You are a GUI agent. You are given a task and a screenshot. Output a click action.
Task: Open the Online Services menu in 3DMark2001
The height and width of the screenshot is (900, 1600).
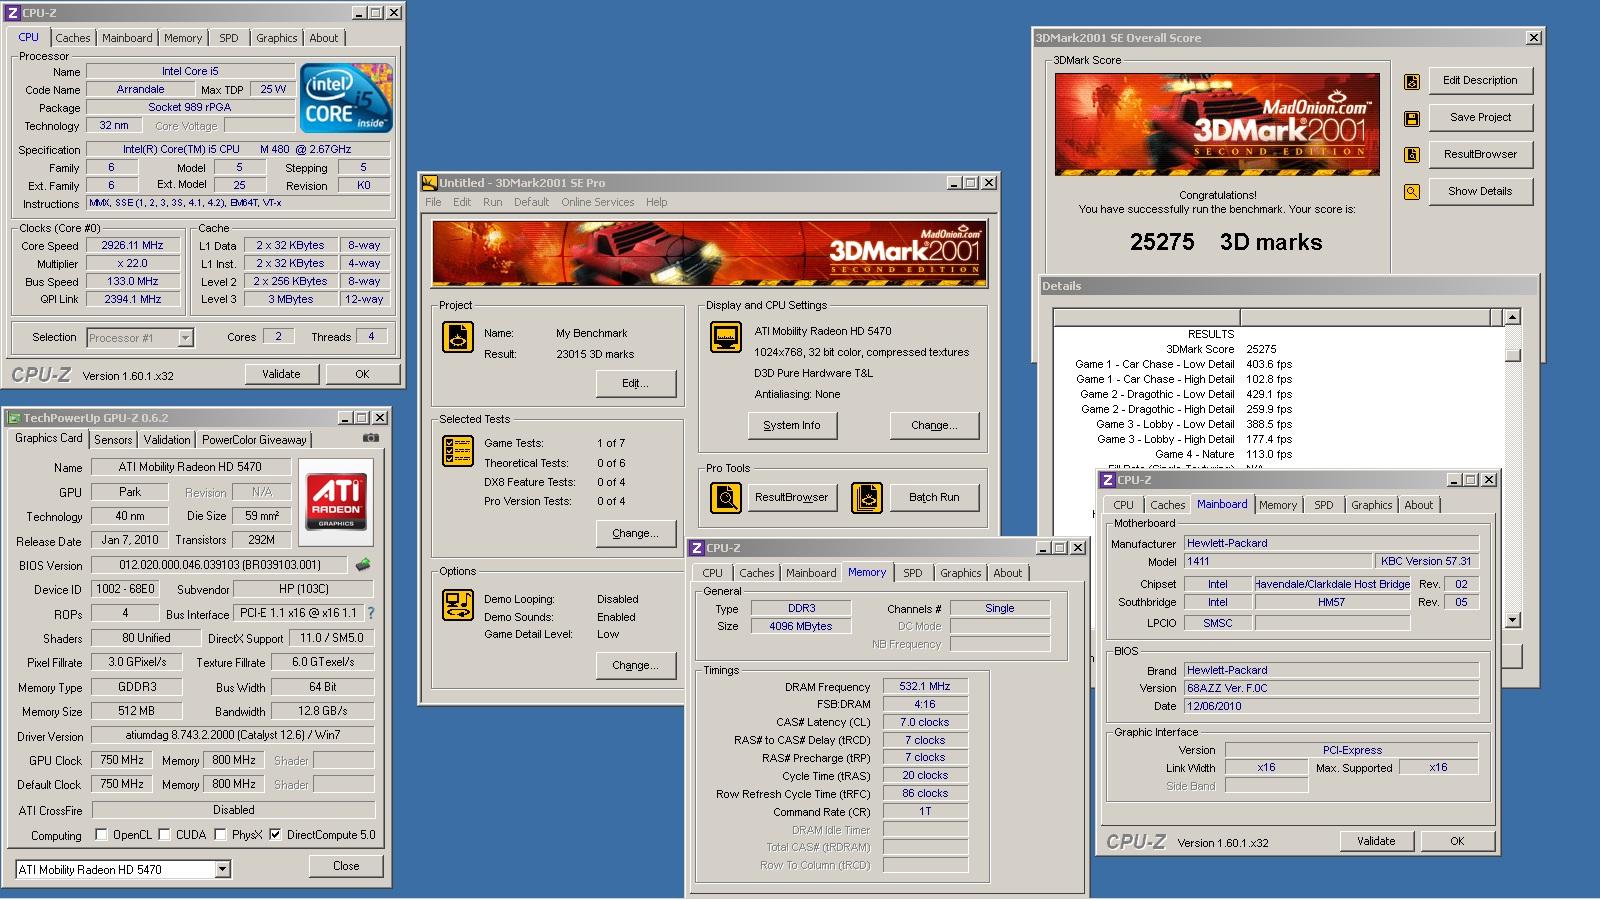pos(597,202)
